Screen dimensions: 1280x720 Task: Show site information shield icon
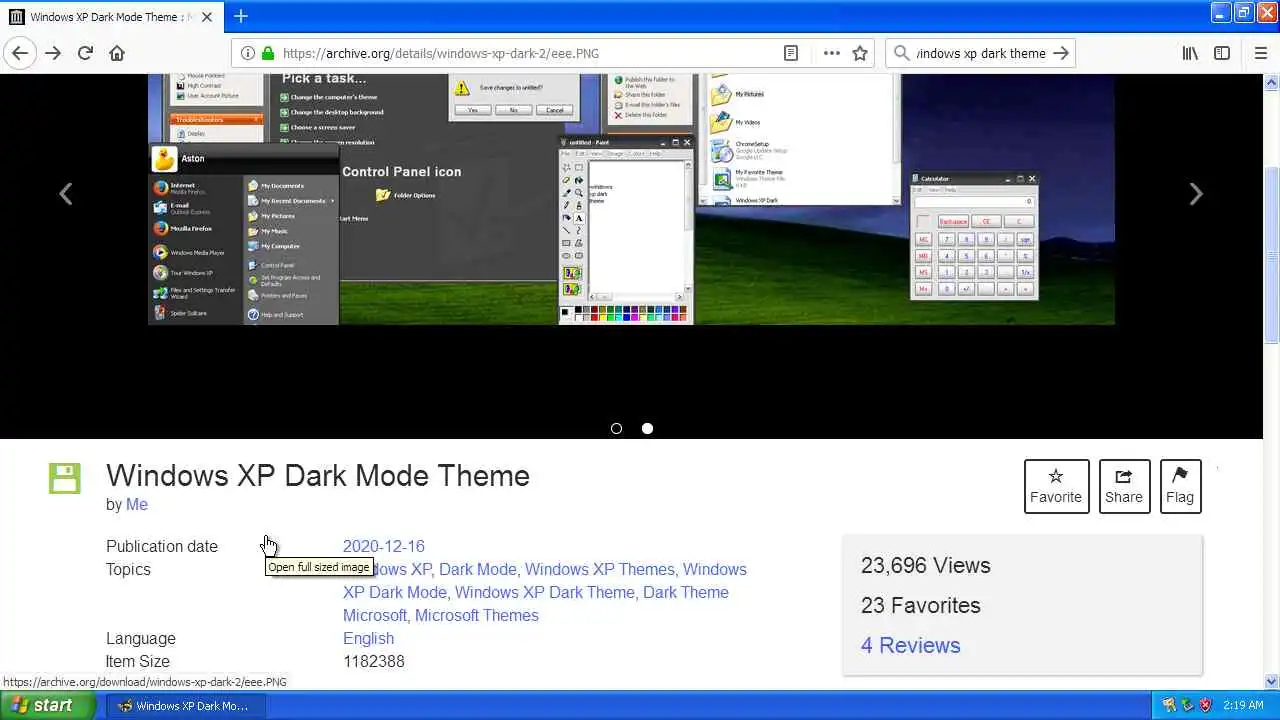tap(247, 53)
